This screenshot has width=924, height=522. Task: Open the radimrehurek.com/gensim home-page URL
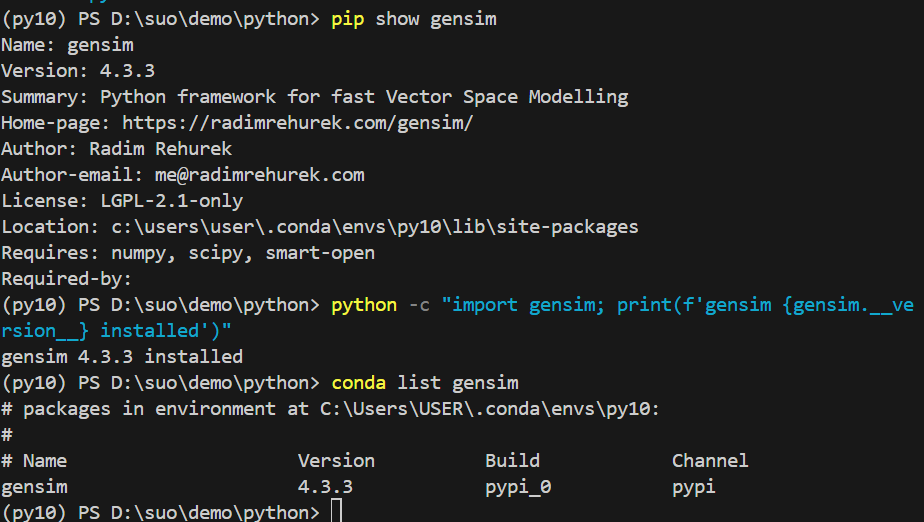pos(297,123)
